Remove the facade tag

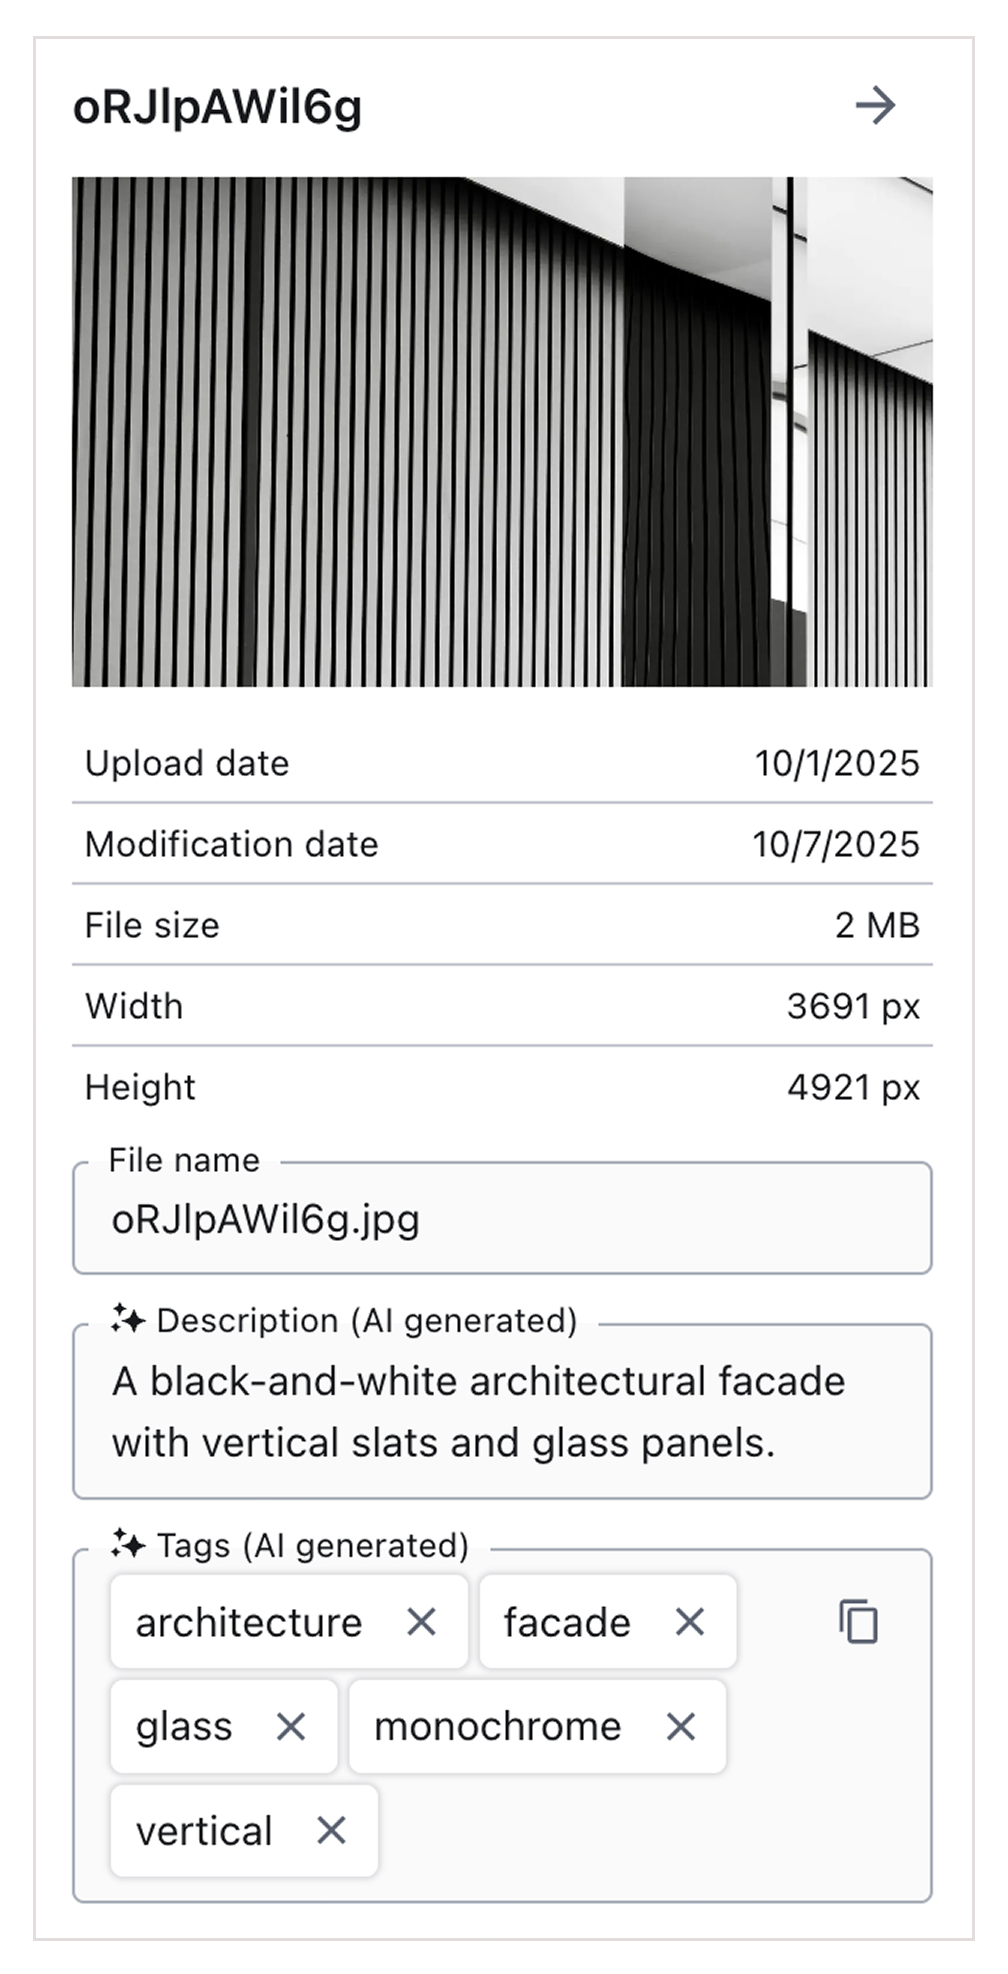692,1622
